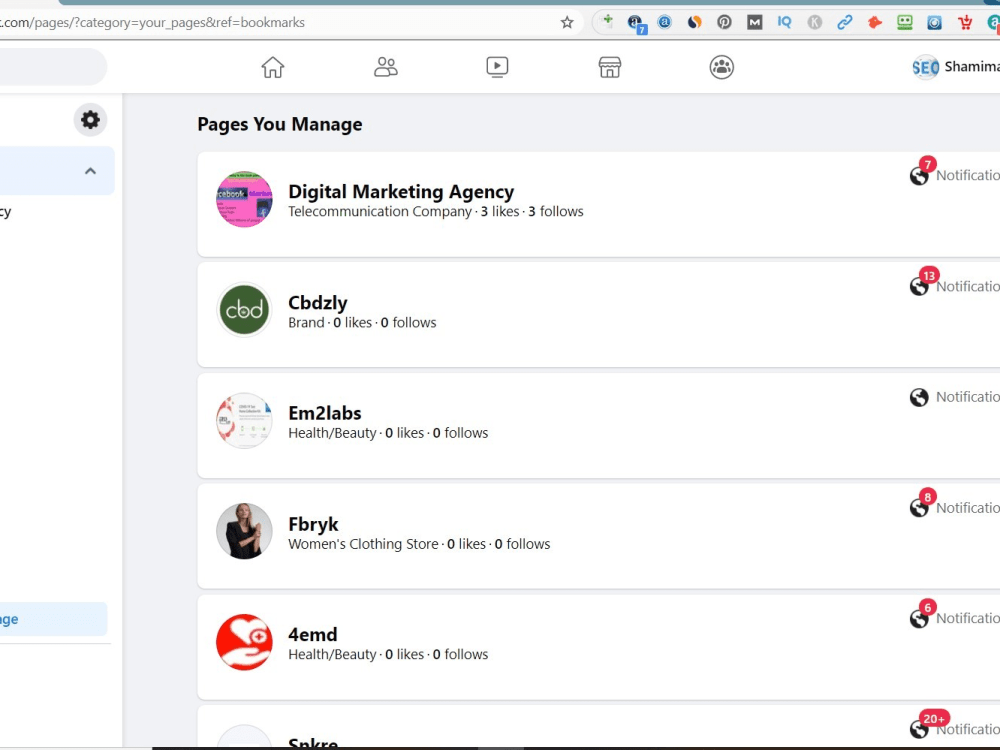Click 'Brand · 0 likes · 0 follows' text
The image size is (1000, 750).
(x=362, y=323)
